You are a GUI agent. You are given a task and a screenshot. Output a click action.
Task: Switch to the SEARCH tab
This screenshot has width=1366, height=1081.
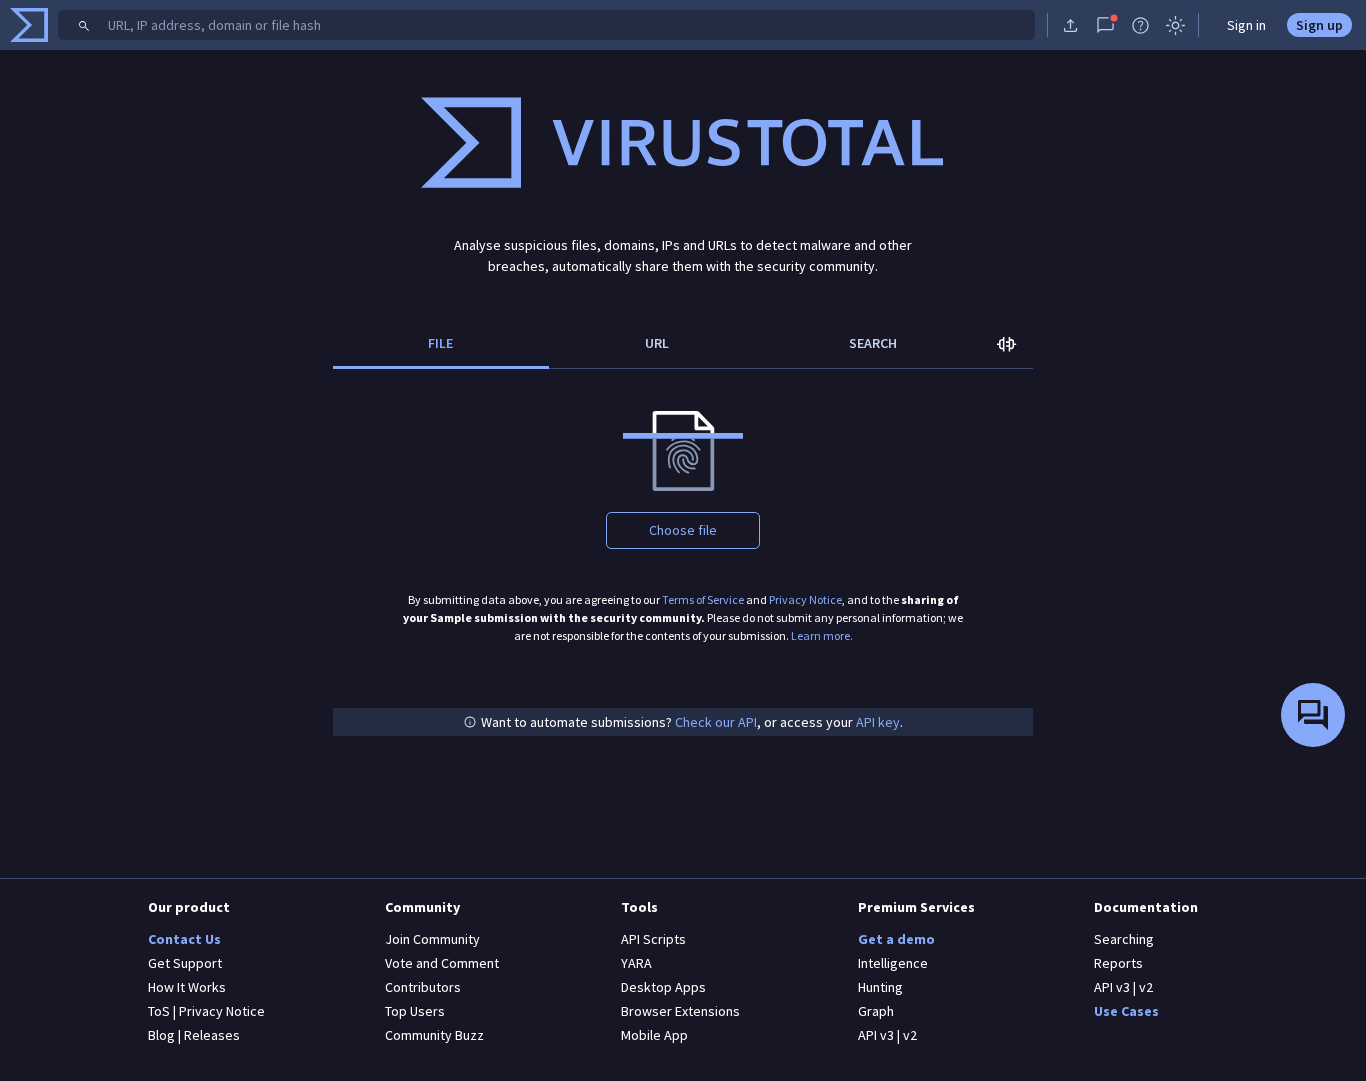873,344
